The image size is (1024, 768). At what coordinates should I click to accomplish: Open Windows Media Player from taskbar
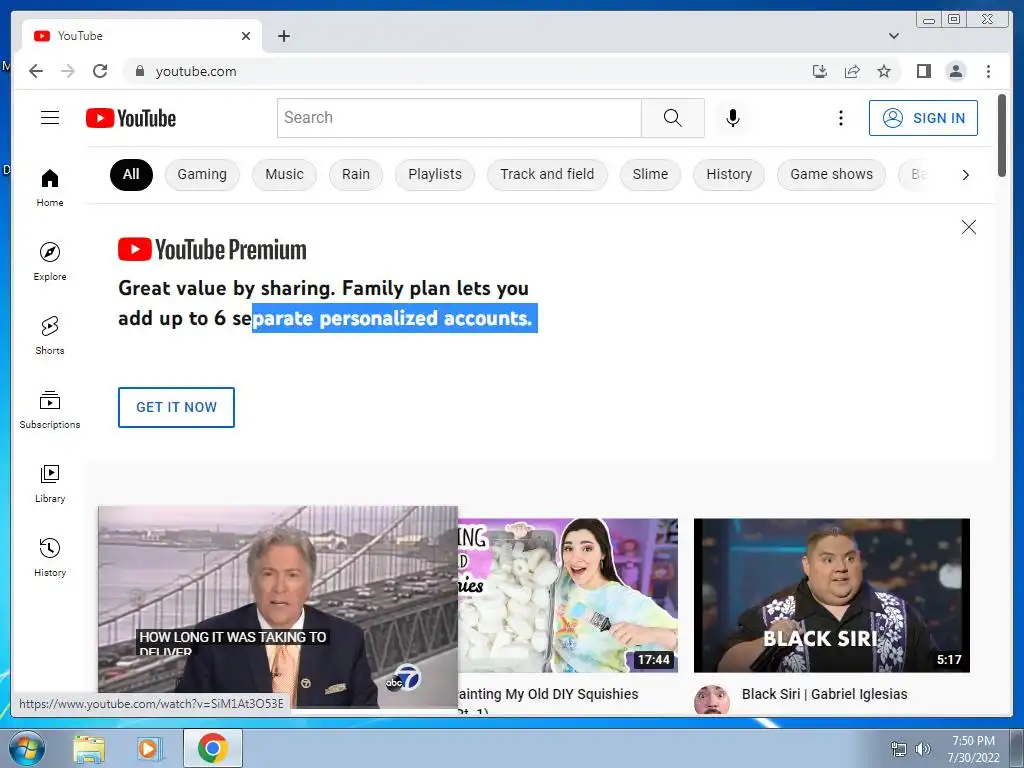tap(149, 748)
